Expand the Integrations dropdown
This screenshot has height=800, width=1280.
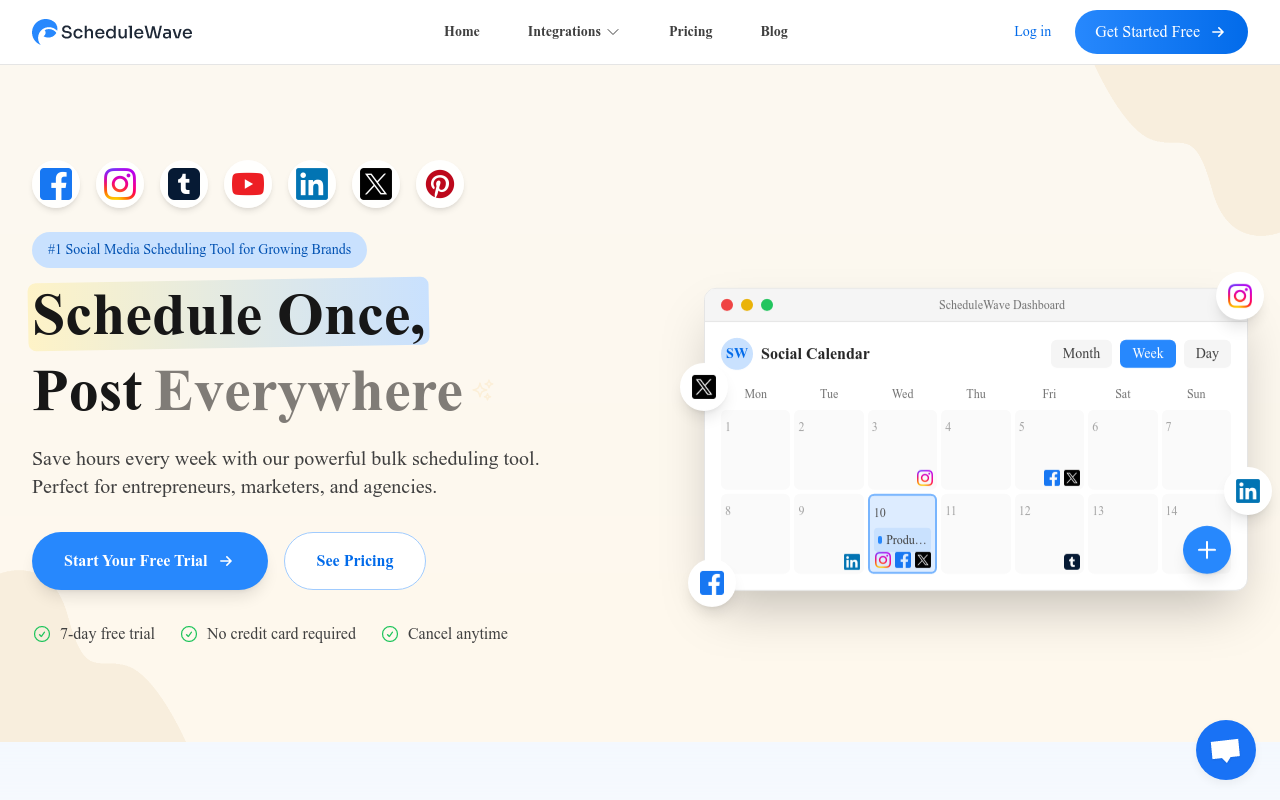pos(574,32)
